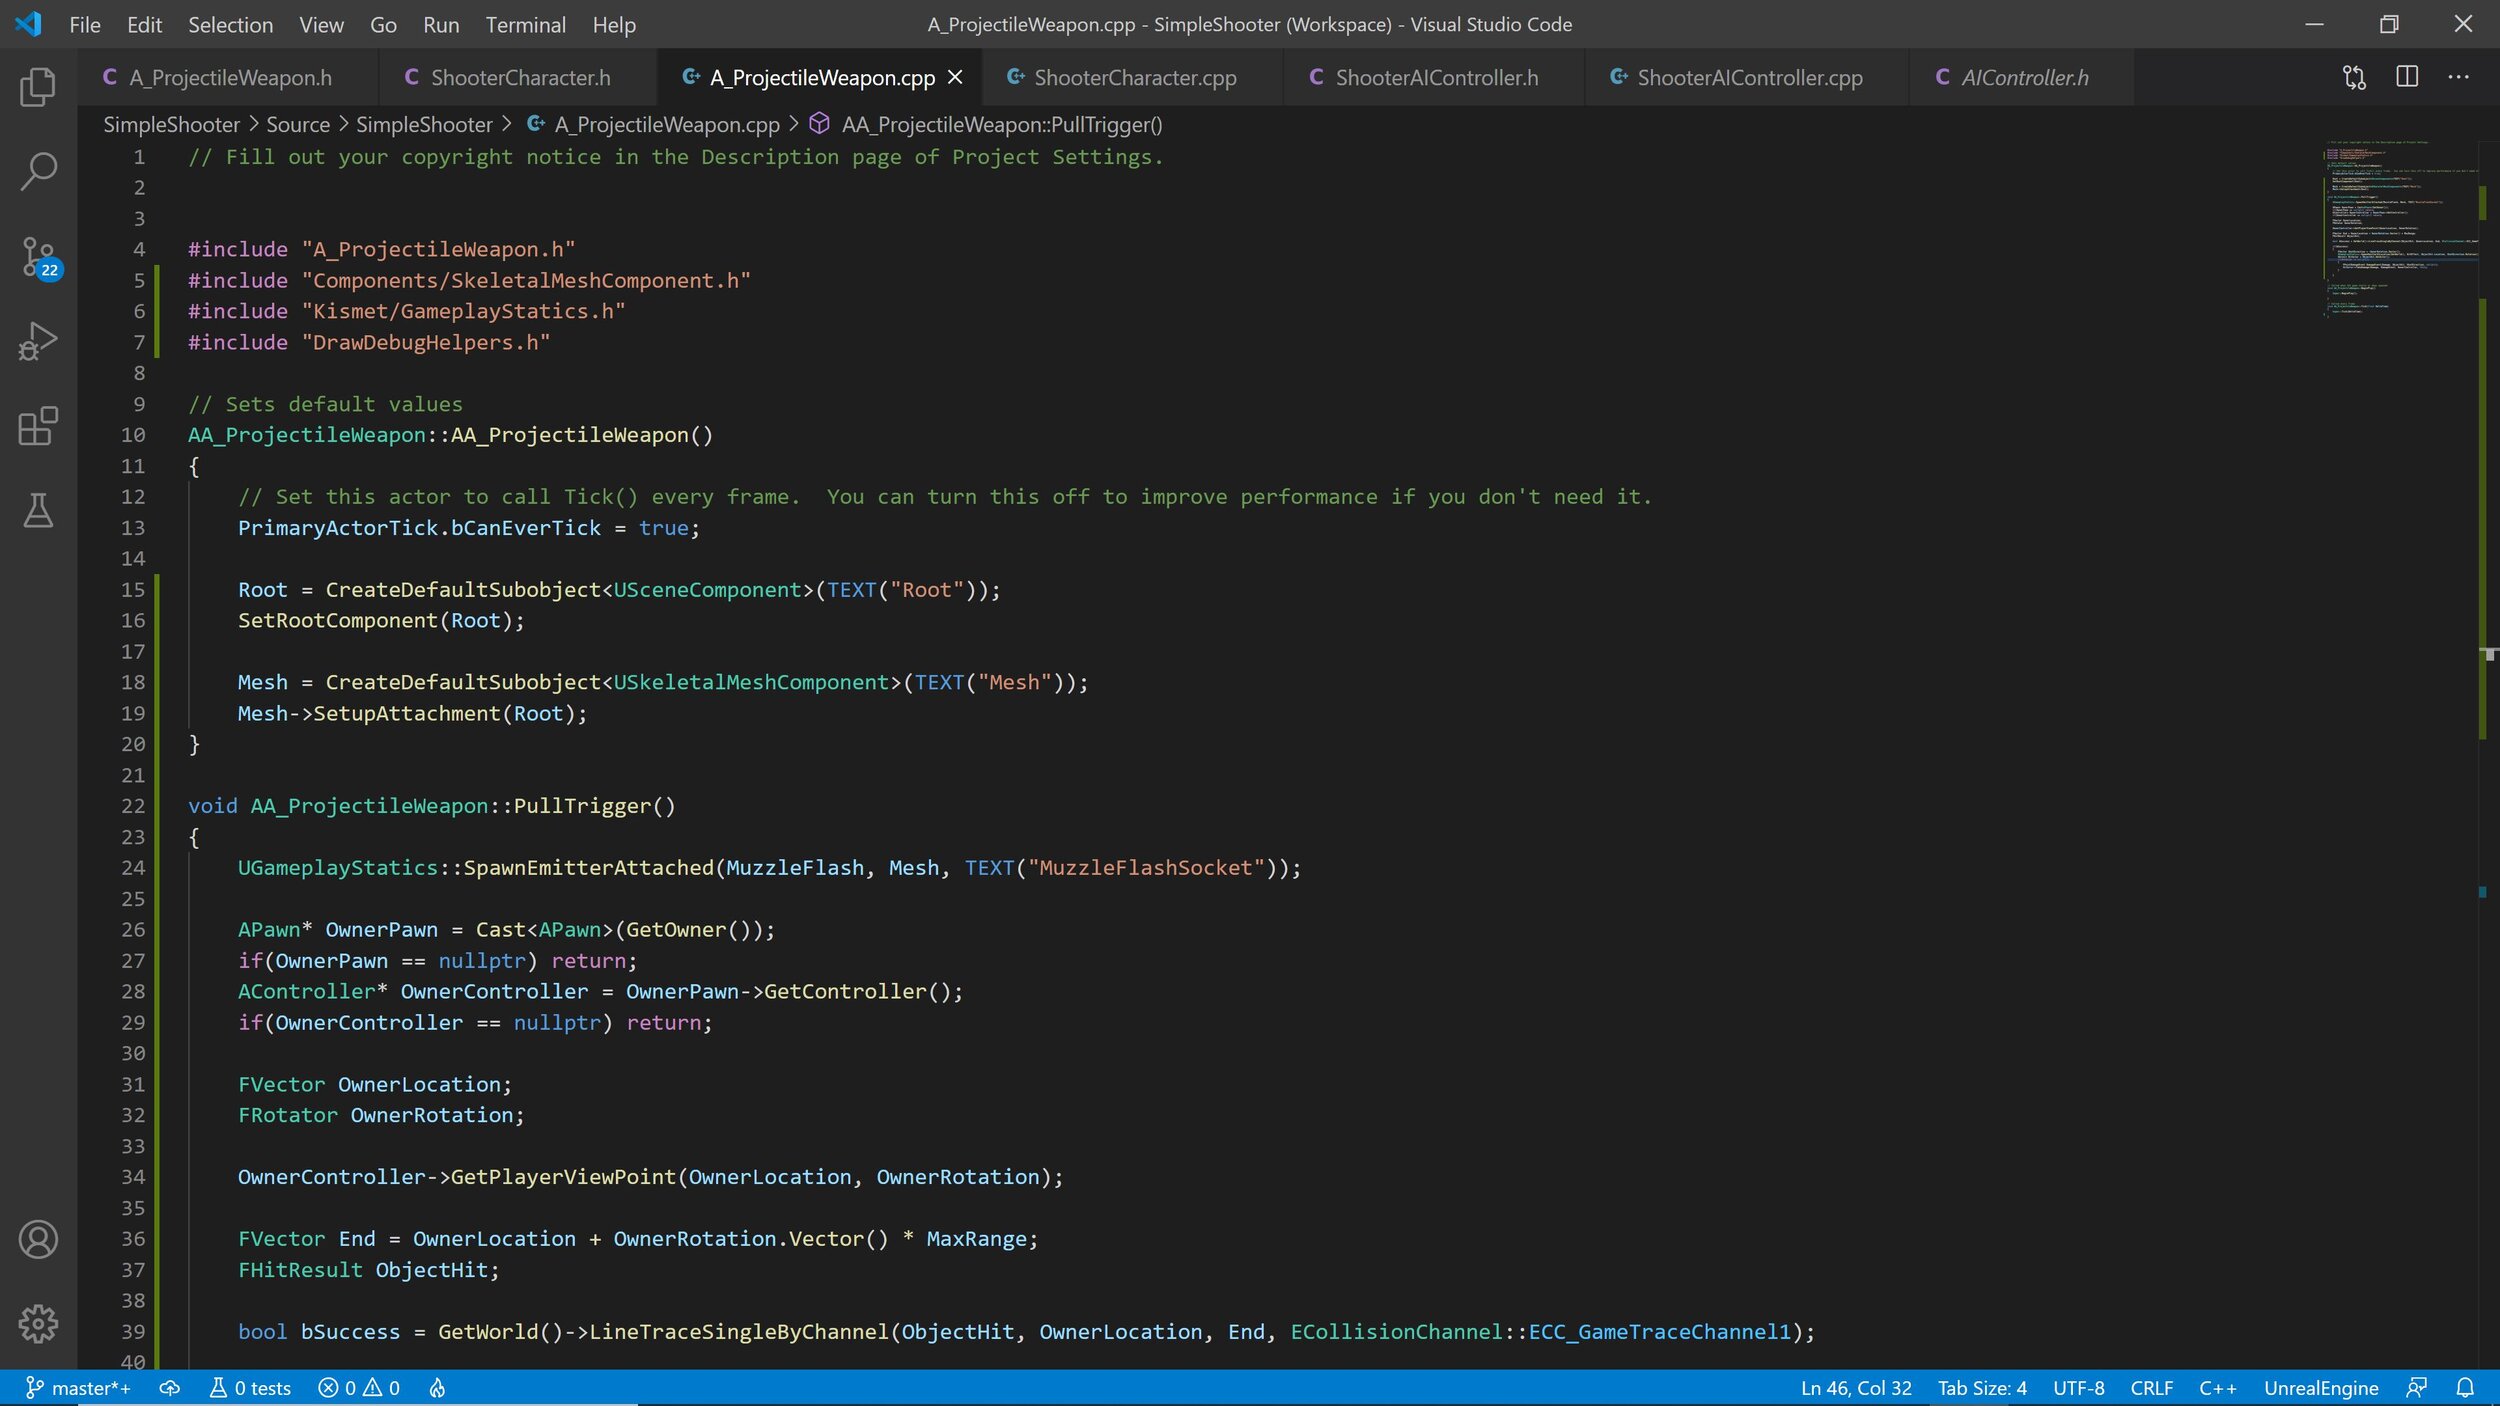2500x1406 pixels.
Task: Open the Explorer view in activity bar
Action: 38,87
